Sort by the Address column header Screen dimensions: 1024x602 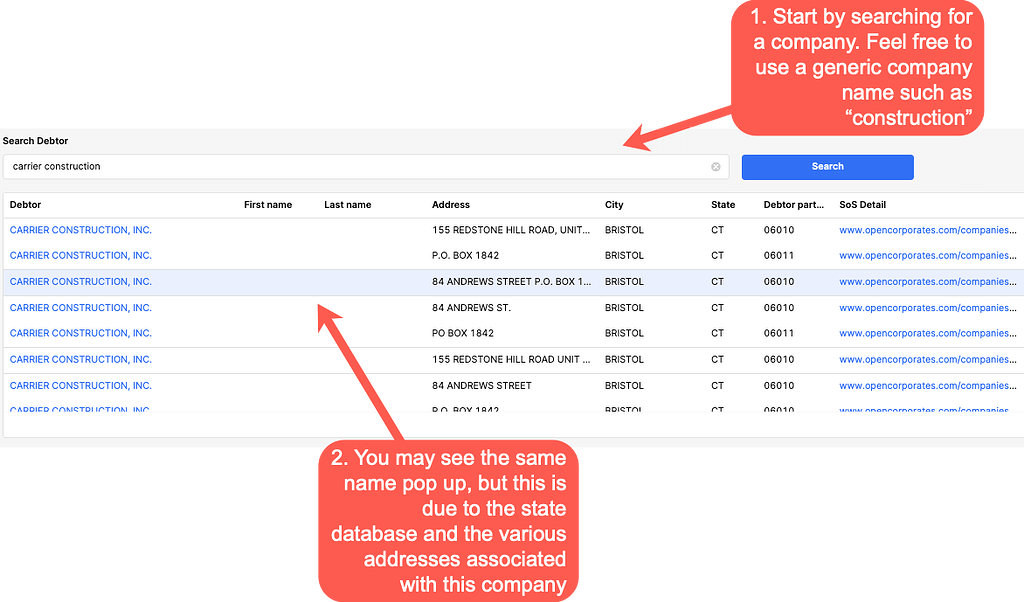point(450,205)
